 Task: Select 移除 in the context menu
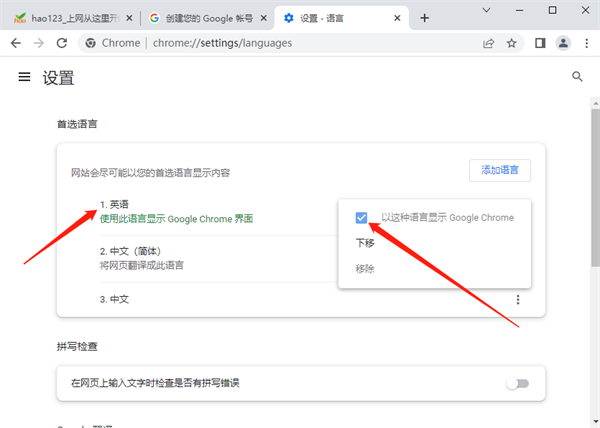click(365, 268)
